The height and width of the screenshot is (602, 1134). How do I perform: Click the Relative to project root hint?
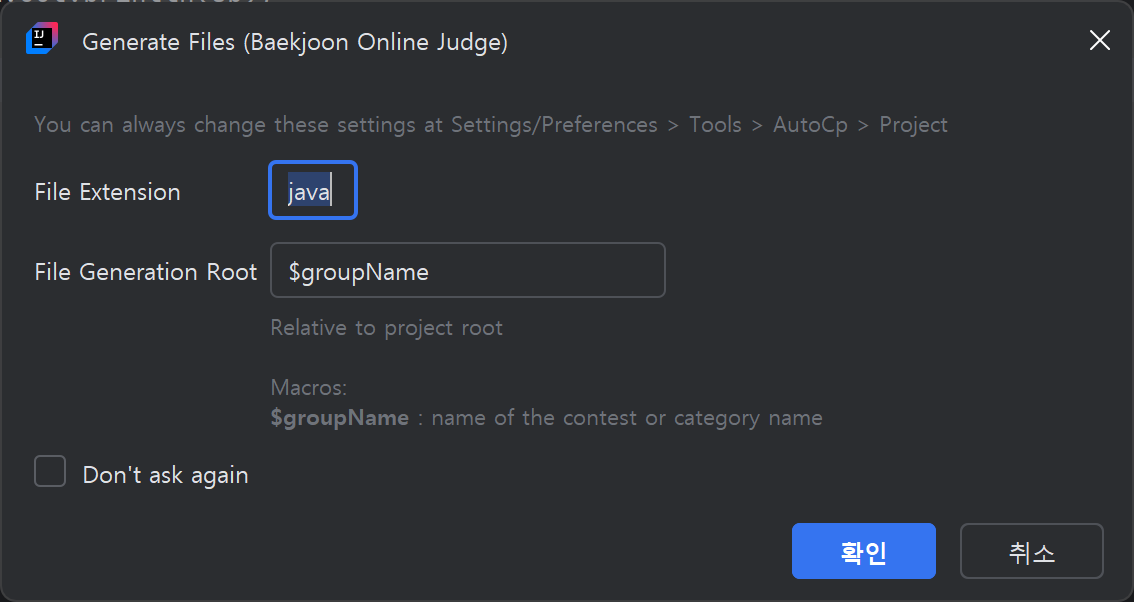click(386, 328)
